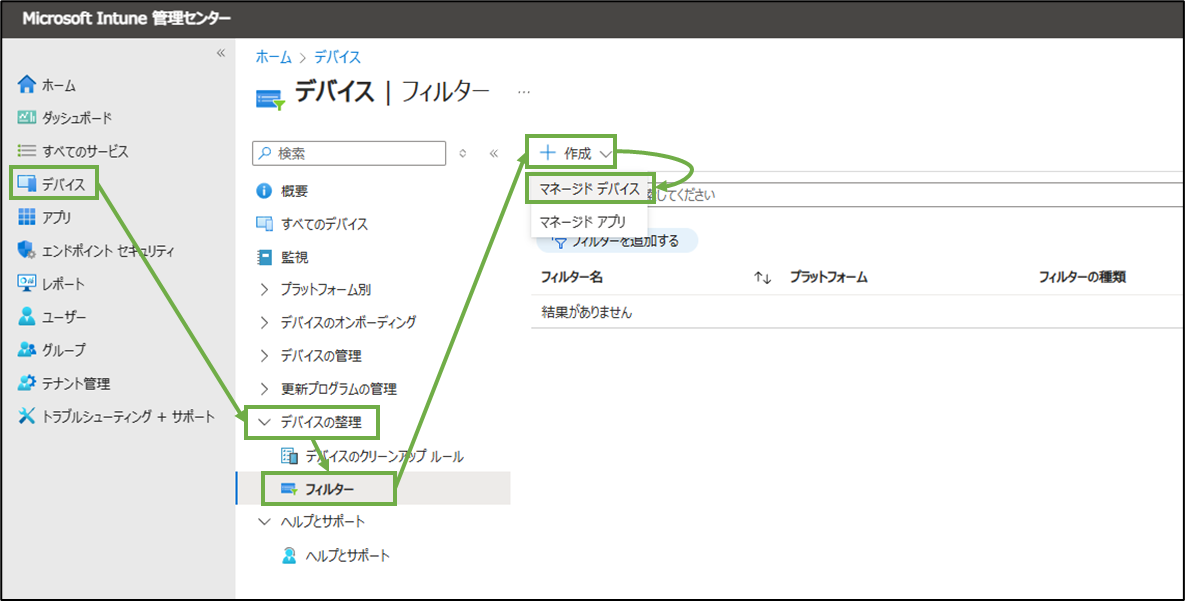Open エンドポイント セキュリティ in left navigation
Screen dimensions: 1185x601
[108, 251]
